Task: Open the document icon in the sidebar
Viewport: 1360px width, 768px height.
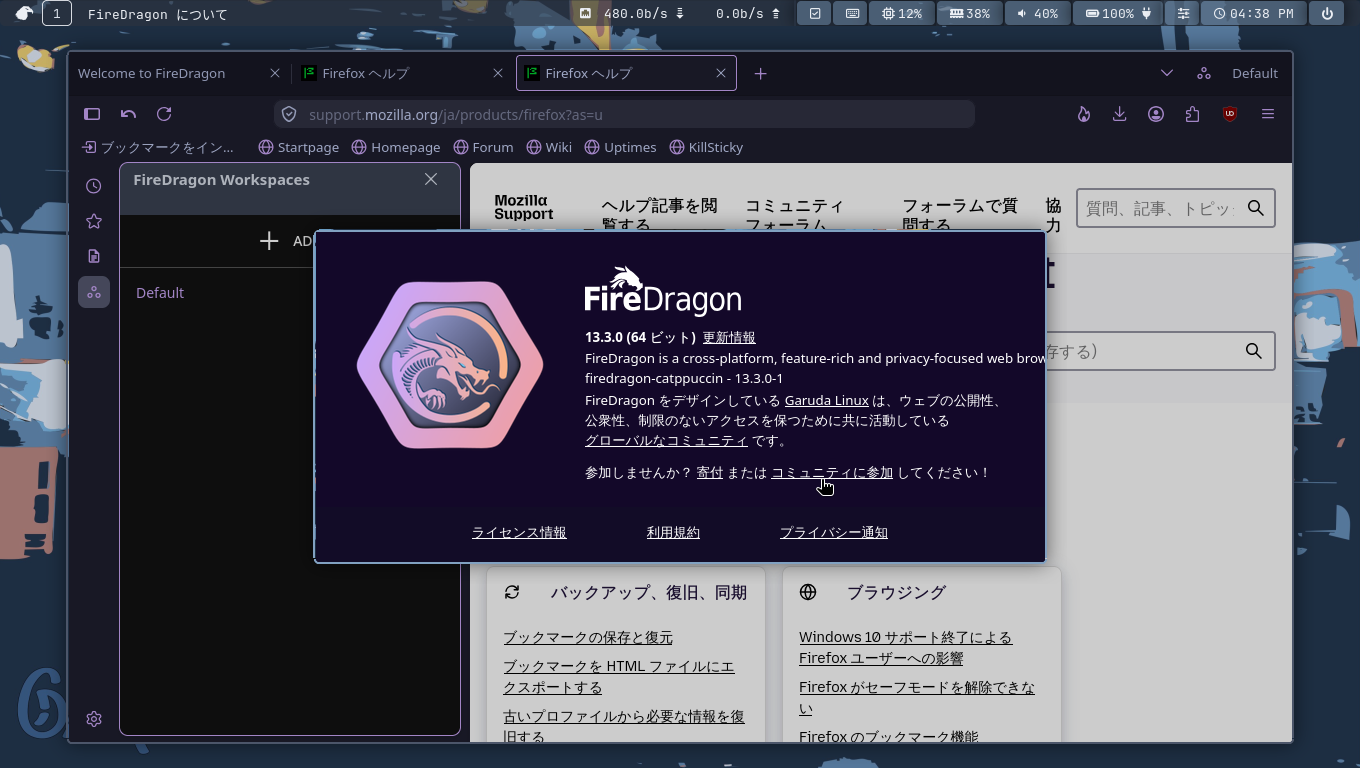Action: tap(94, 256)
